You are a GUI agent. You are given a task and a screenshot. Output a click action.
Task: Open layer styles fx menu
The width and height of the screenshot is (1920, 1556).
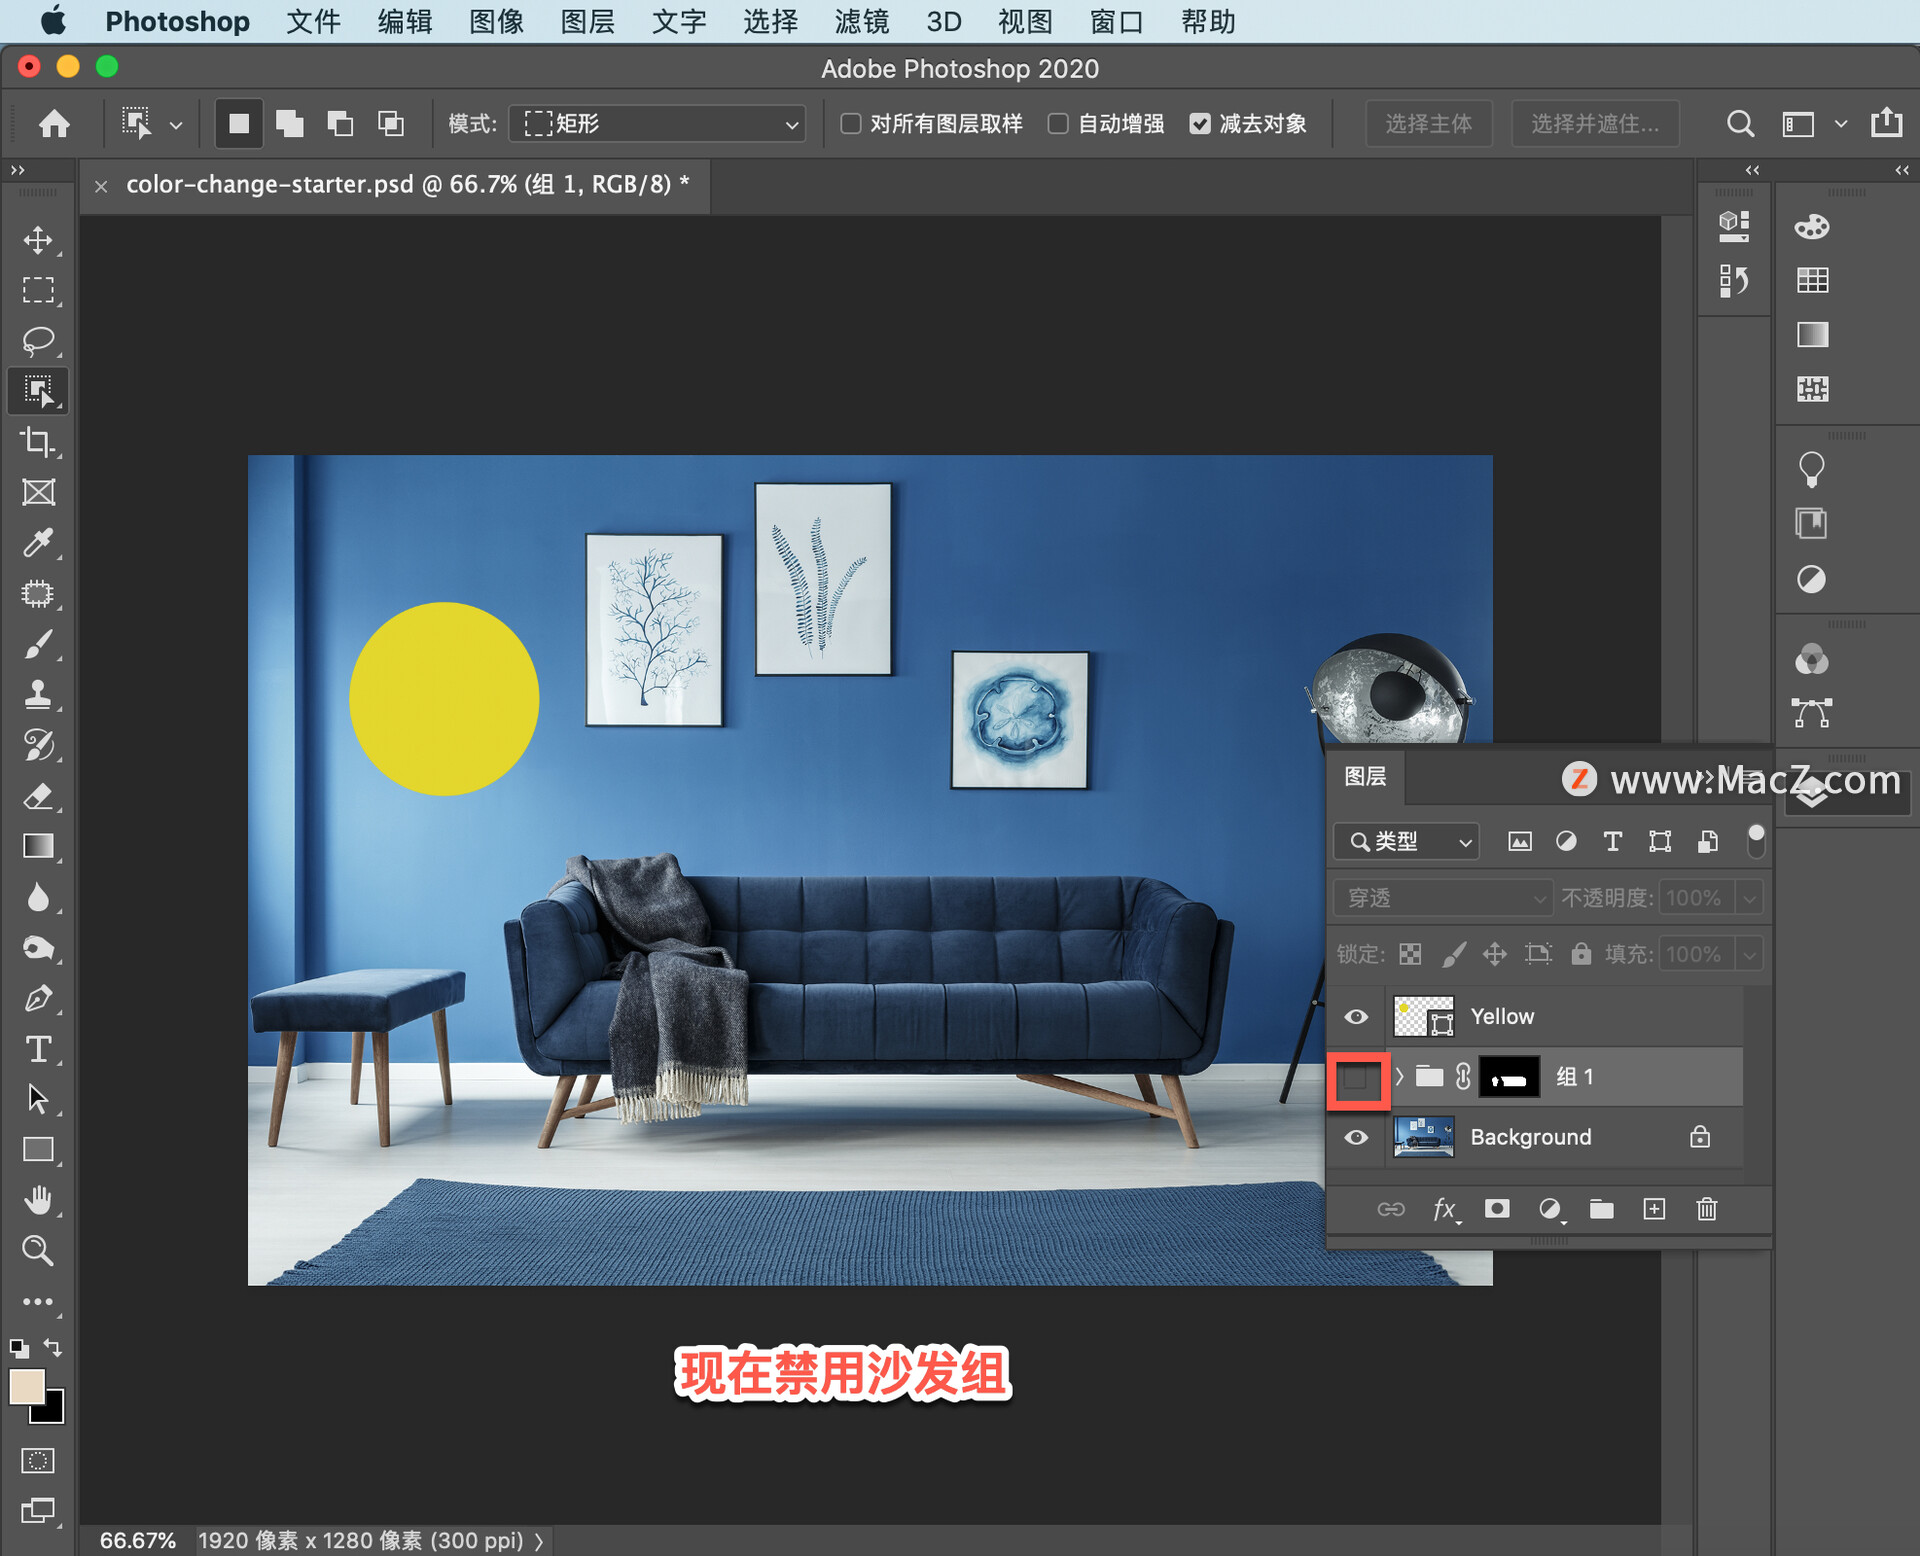tap(1445, 1210)
